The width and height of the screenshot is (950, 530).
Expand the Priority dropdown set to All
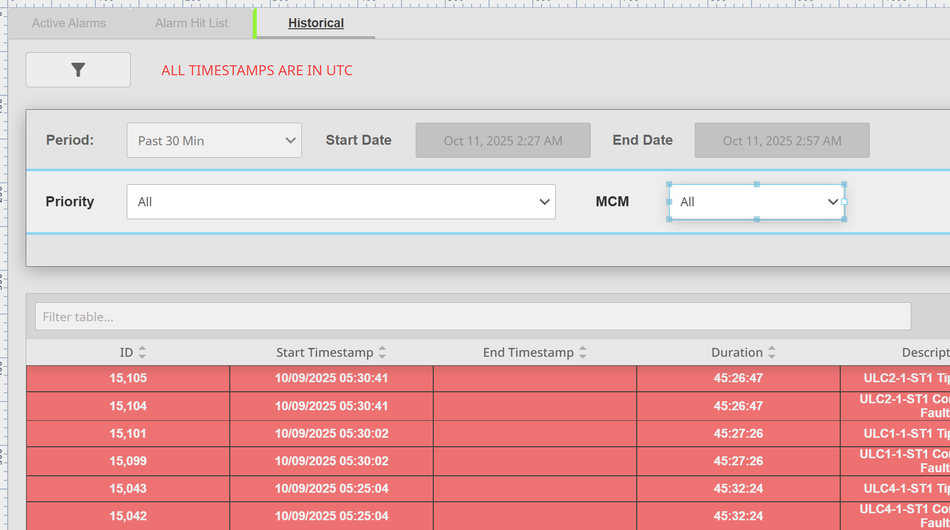click(340, 202)
